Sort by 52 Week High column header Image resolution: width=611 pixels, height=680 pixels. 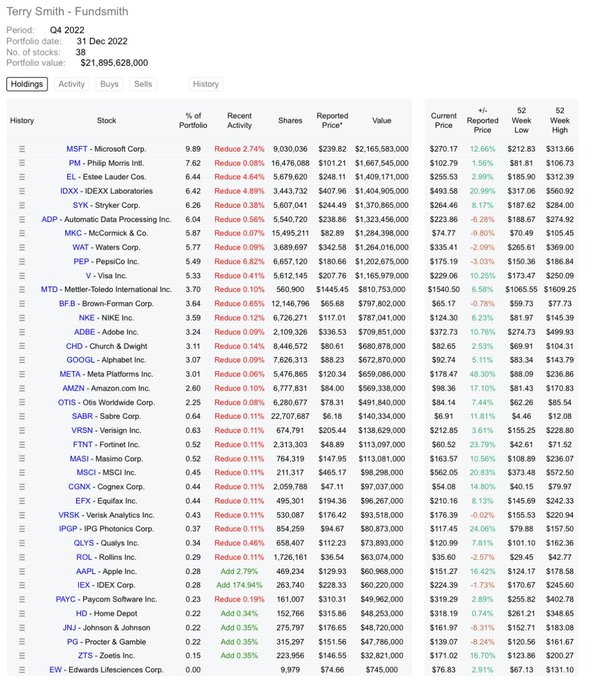[560, 120]
